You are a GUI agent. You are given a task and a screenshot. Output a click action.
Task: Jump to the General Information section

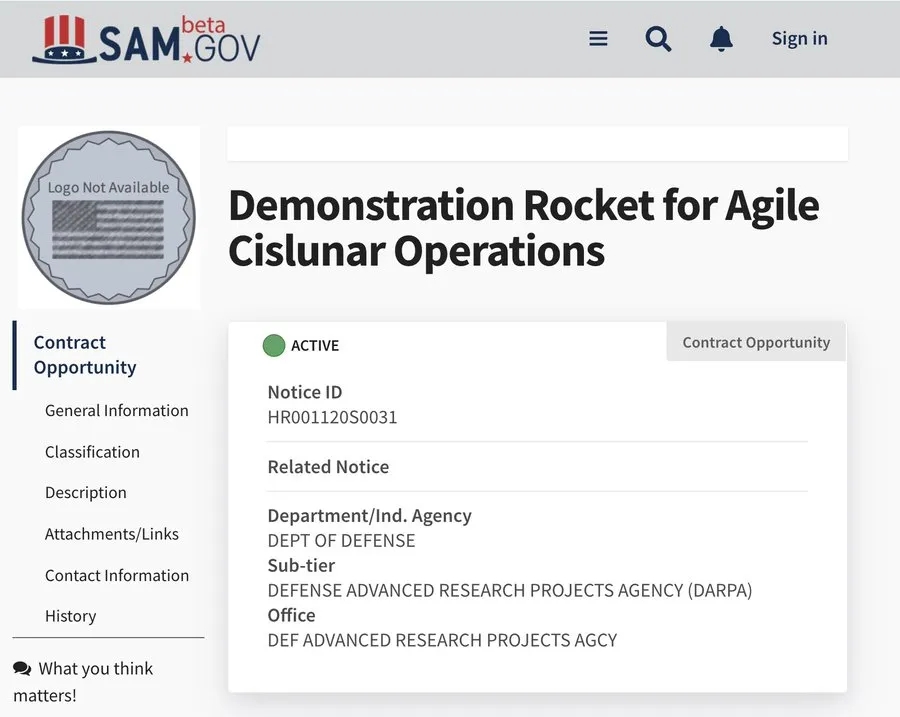[116, 411]
